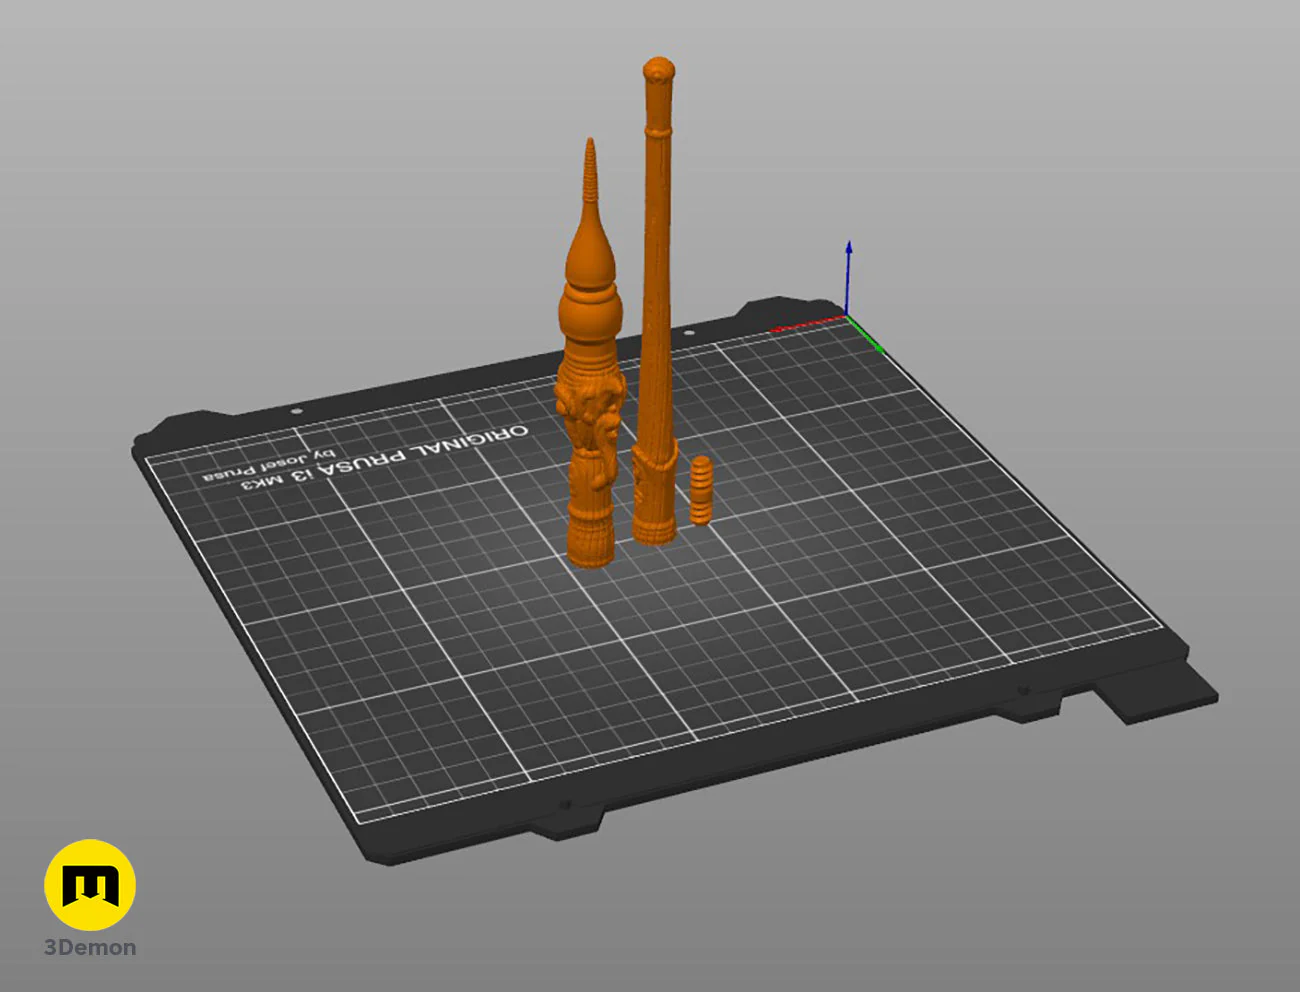Click the 3Demon text label
This screenshot has height=992, width=1300.
pos(90,948)
